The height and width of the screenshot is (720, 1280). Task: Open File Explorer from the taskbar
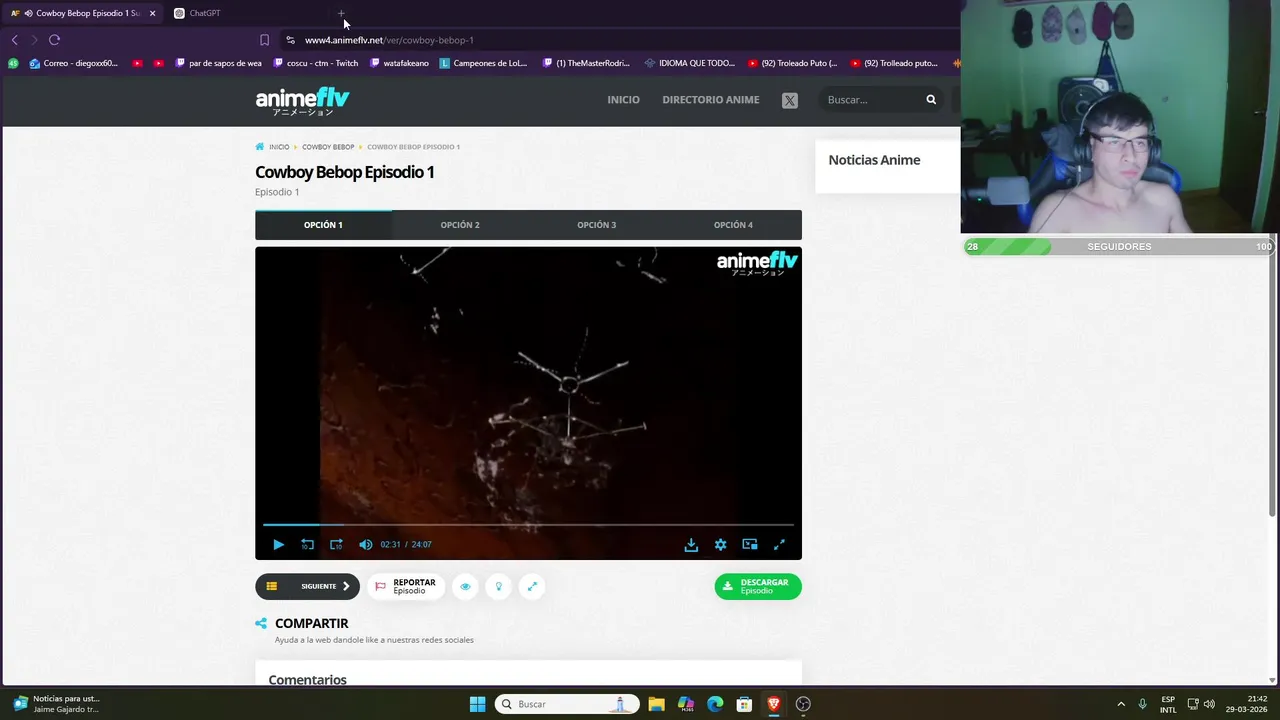(657, 704)
